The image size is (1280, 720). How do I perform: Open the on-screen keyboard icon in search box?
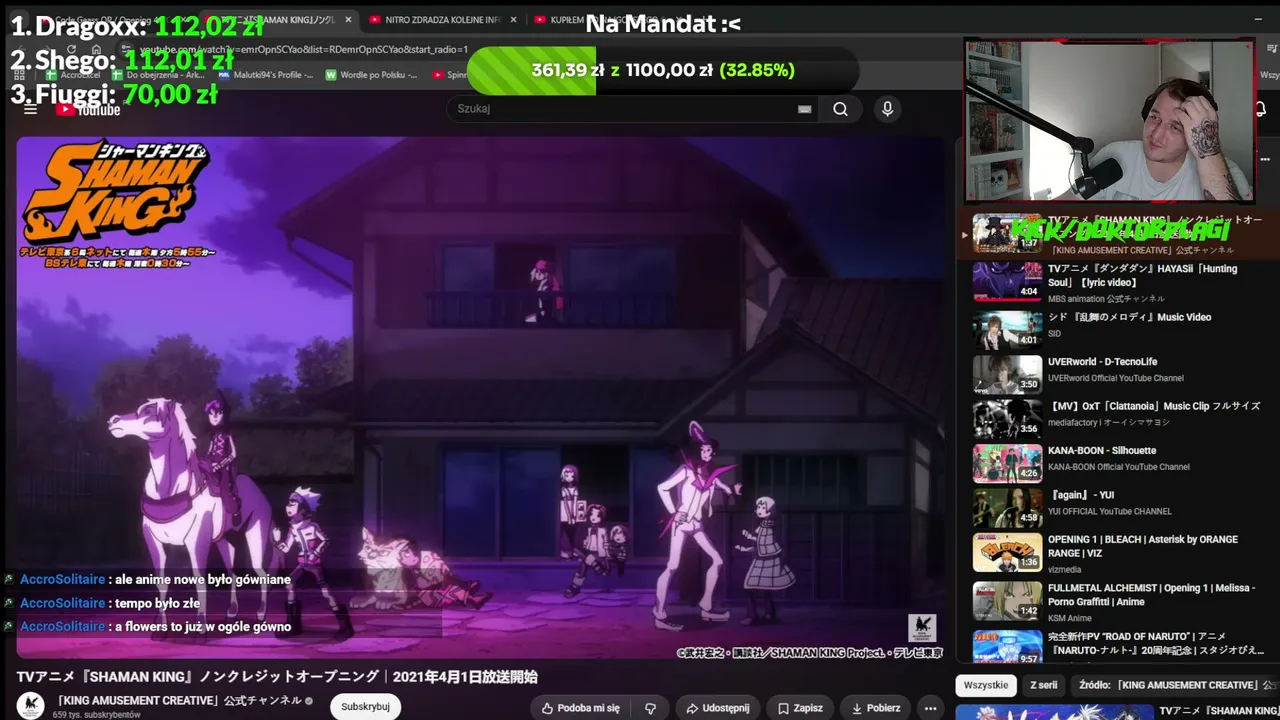tap(804, 109)
